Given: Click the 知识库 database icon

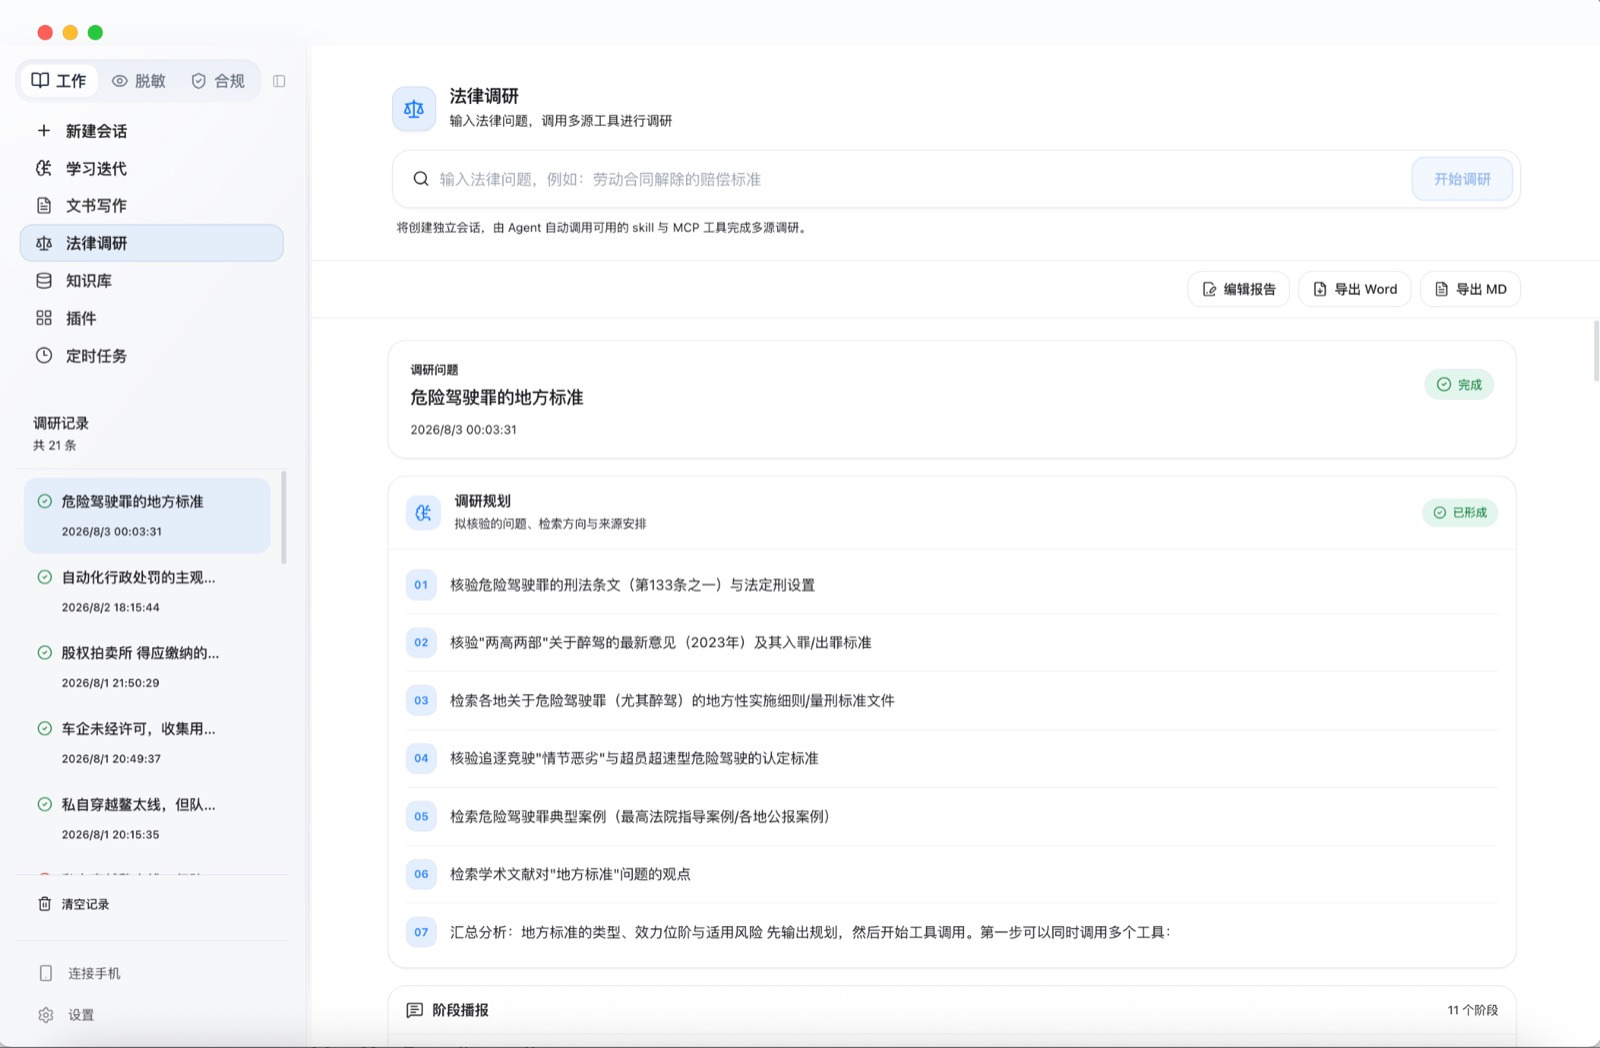Looking at the screenshot, I should tap(44, 281).
